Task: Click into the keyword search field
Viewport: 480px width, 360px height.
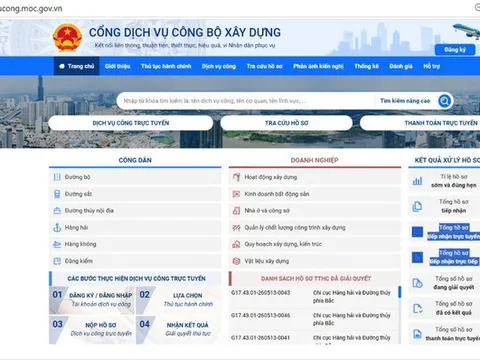Action: 245,101
